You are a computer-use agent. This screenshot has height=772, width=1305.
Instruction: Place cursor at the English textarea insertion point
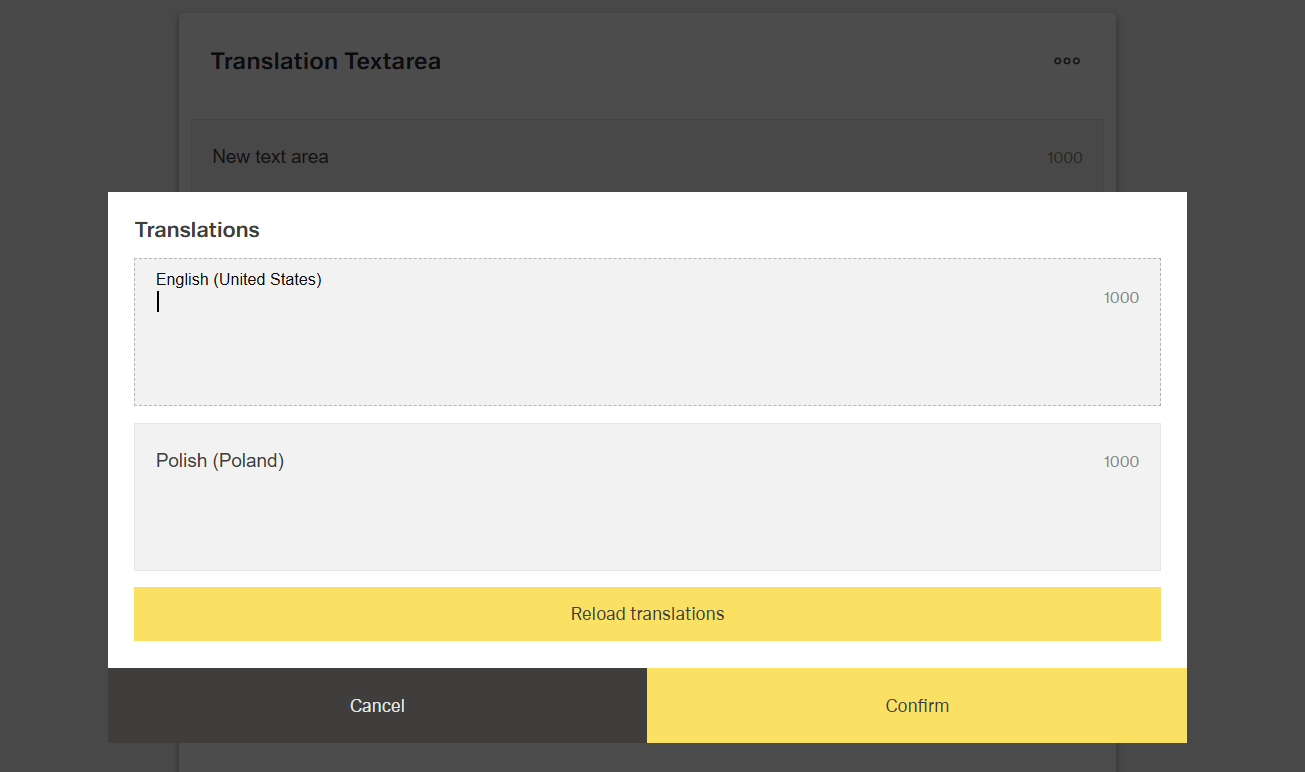tap(158, 301)
